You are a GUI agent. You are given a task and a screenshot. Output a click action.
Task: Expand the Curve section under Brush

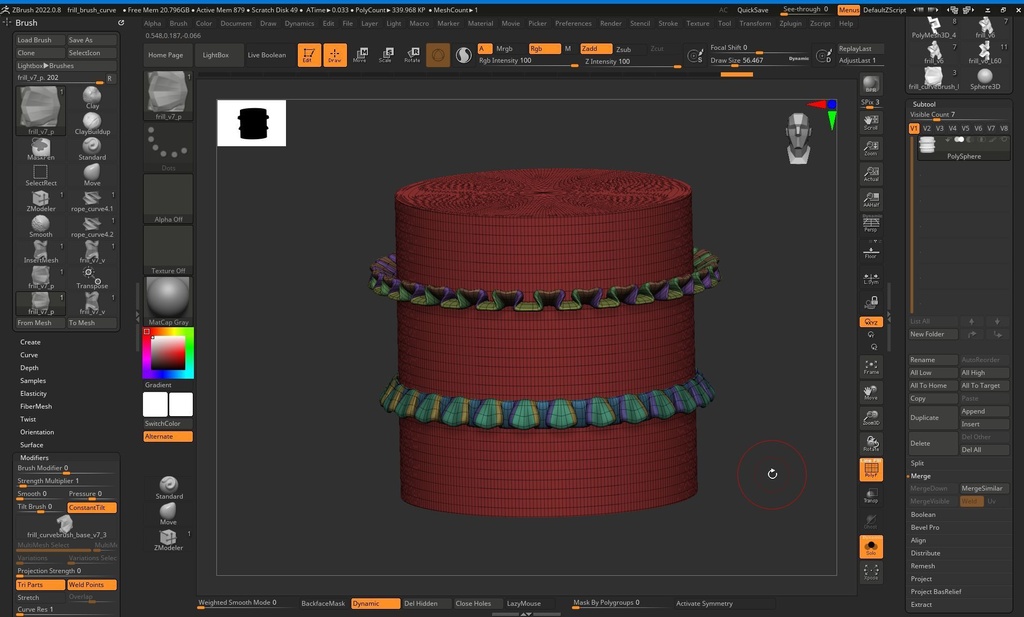(29, 355)
